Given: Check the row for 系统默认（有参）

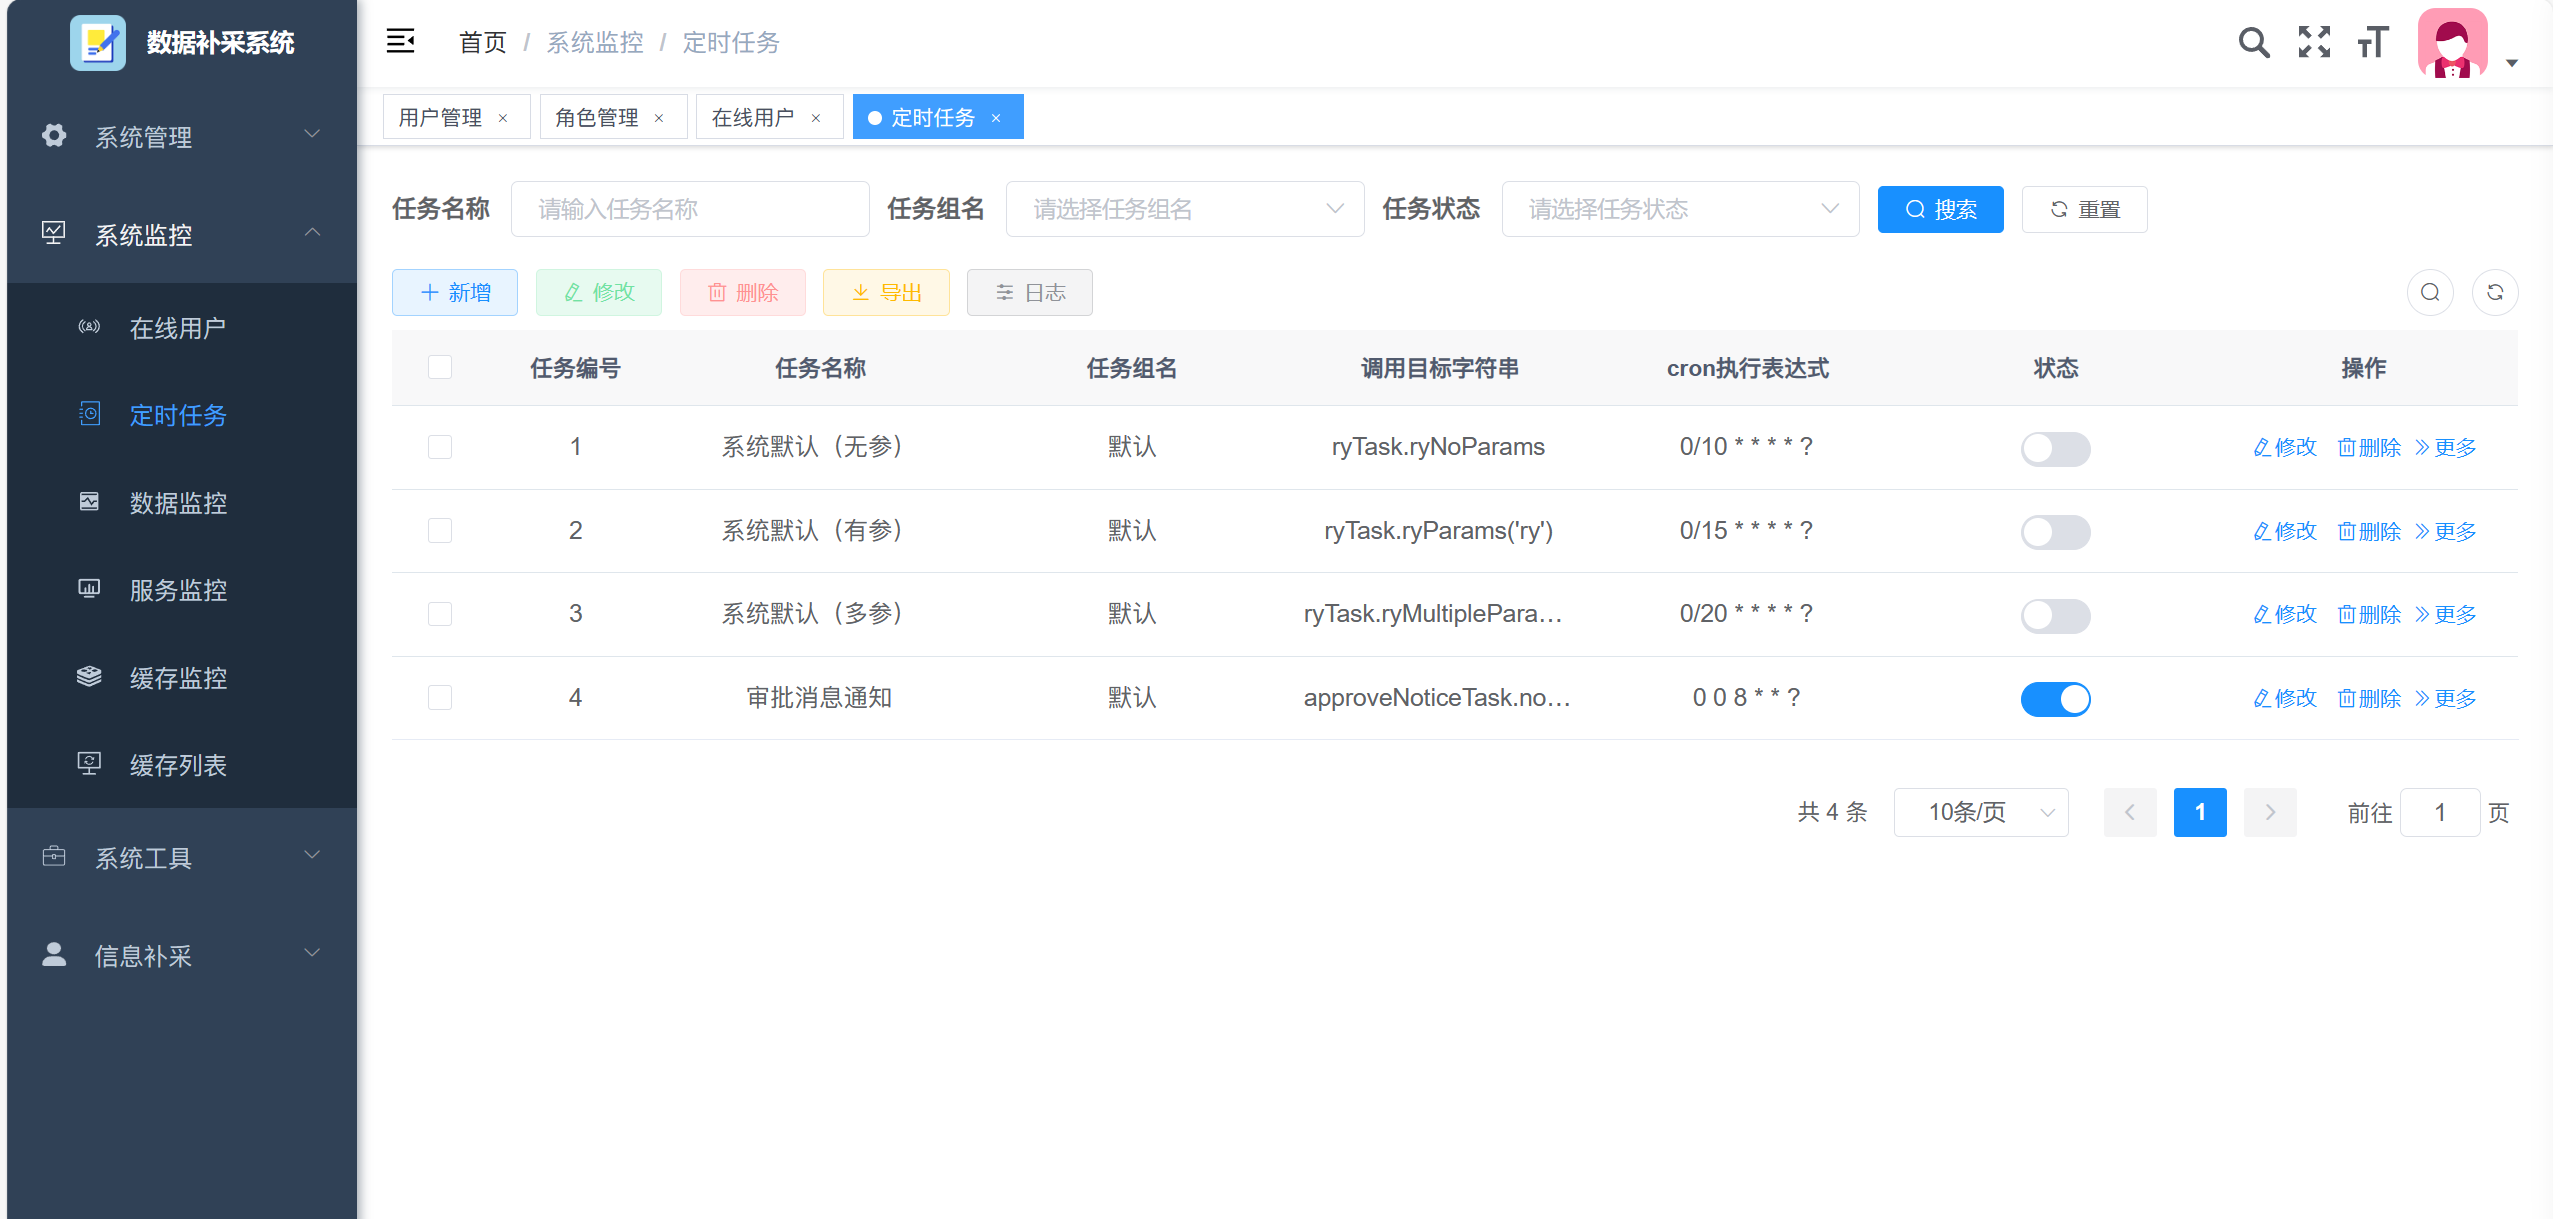Looking at the screenshot, I should (x=440, y=530).
